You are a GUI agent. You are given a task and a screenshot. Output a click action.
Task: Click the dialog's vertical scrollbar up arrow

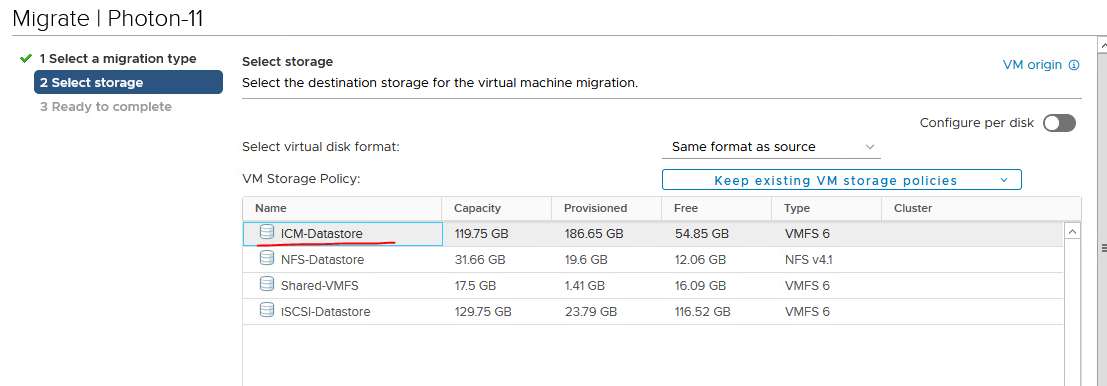(1103, 44)
